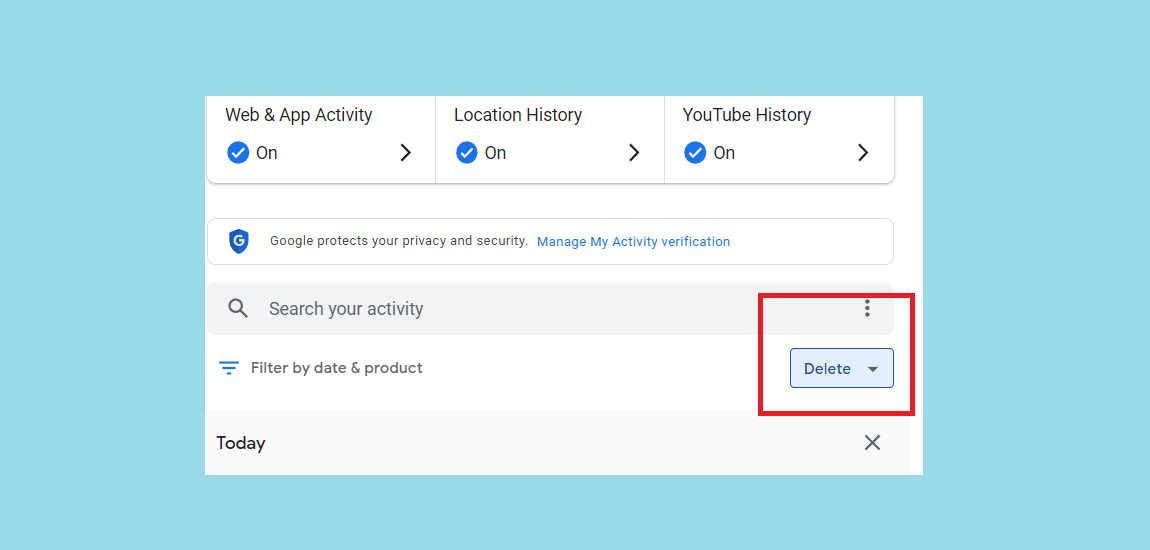Focus the Search your activity field

pyautogui.click(x=550, y=309)
